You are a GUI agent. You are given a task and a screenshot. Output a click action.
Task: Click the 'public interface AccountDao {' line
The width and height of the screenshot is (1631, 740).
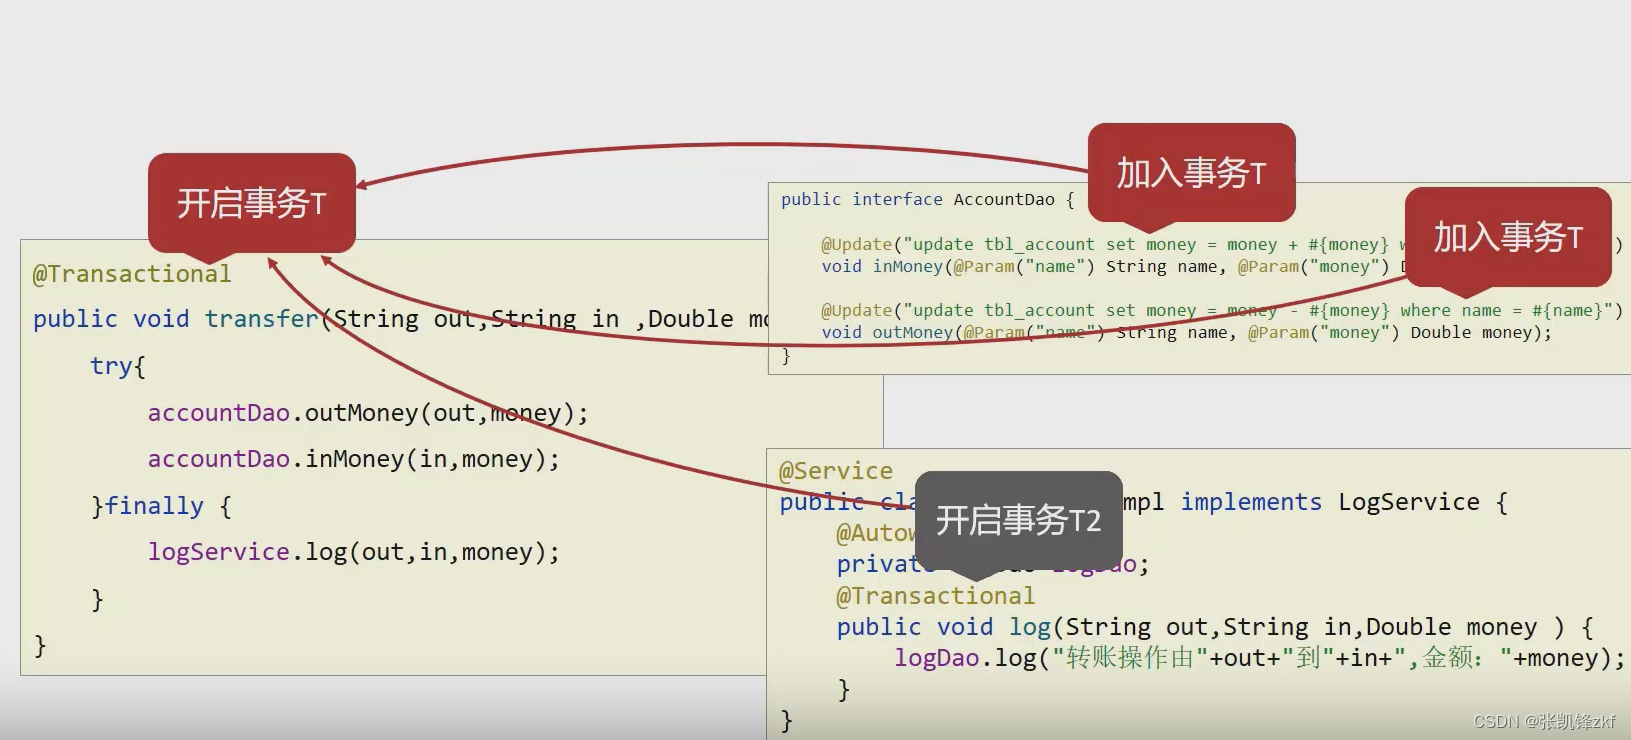pos(928,199)
